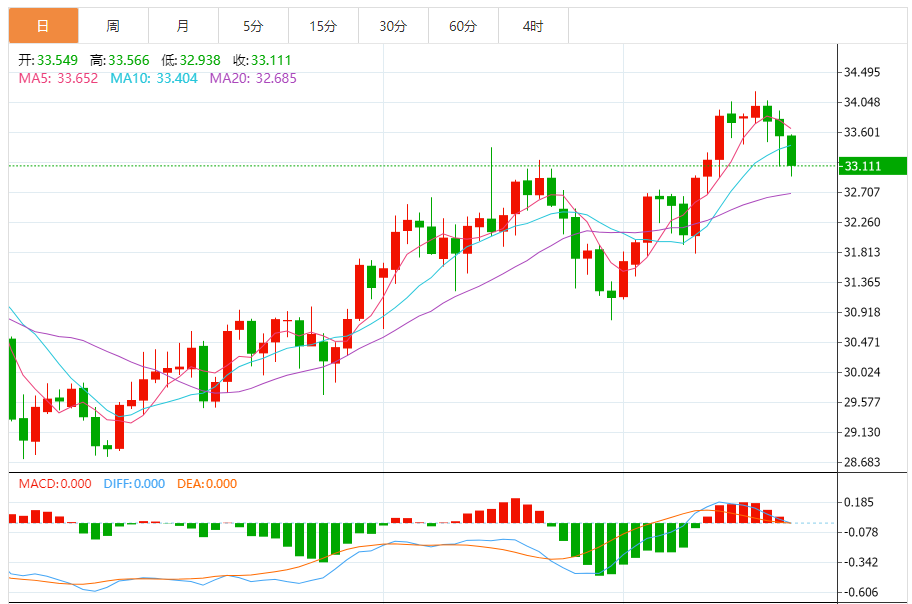
Task: Click the 32.260 price axis label
Action: coord(862,222)
